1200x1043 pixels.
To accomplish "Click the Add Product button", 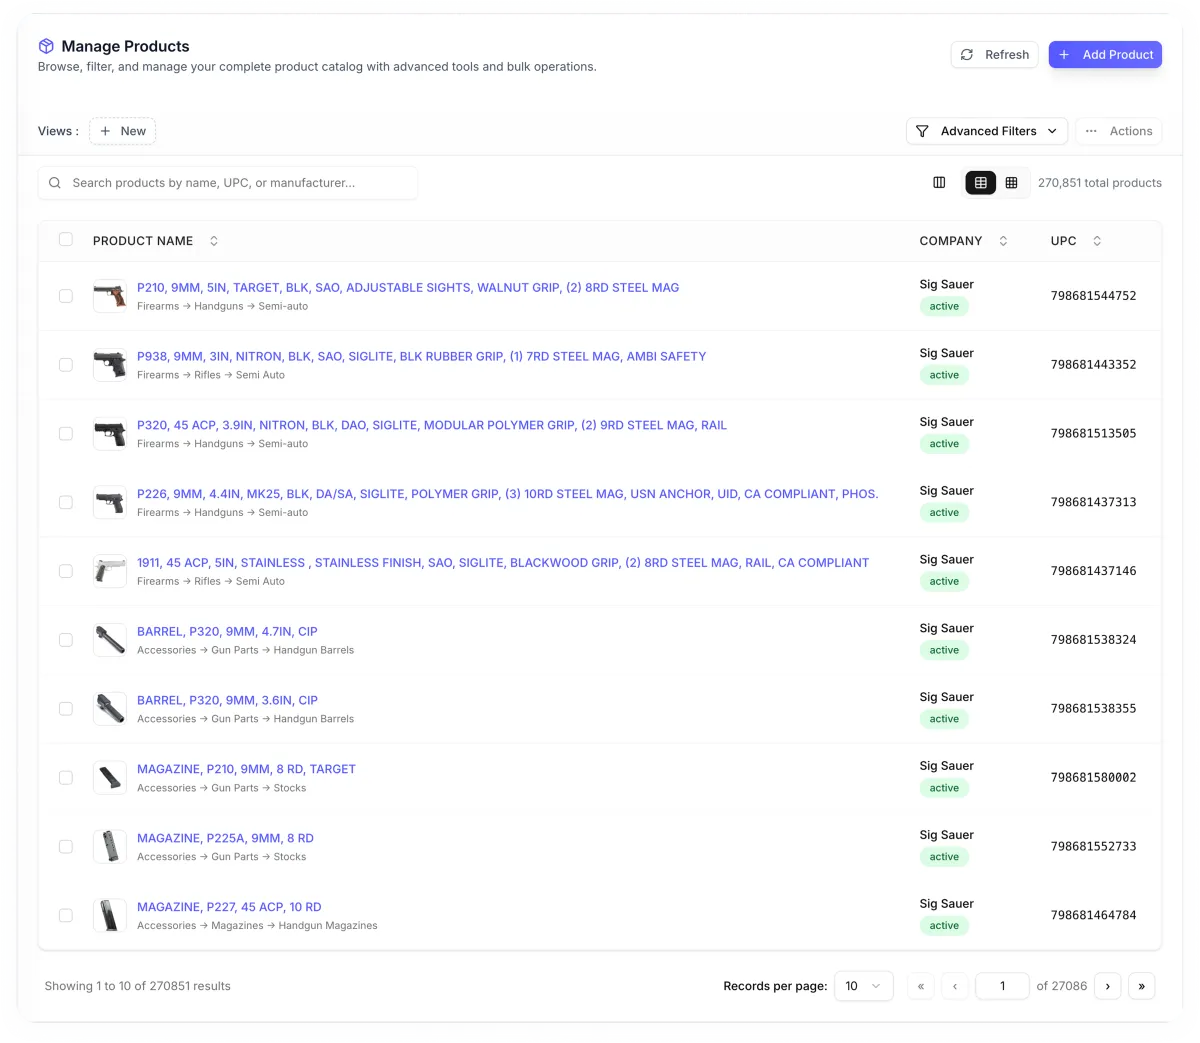I will pyautogui.click(x=1105, y=55).
